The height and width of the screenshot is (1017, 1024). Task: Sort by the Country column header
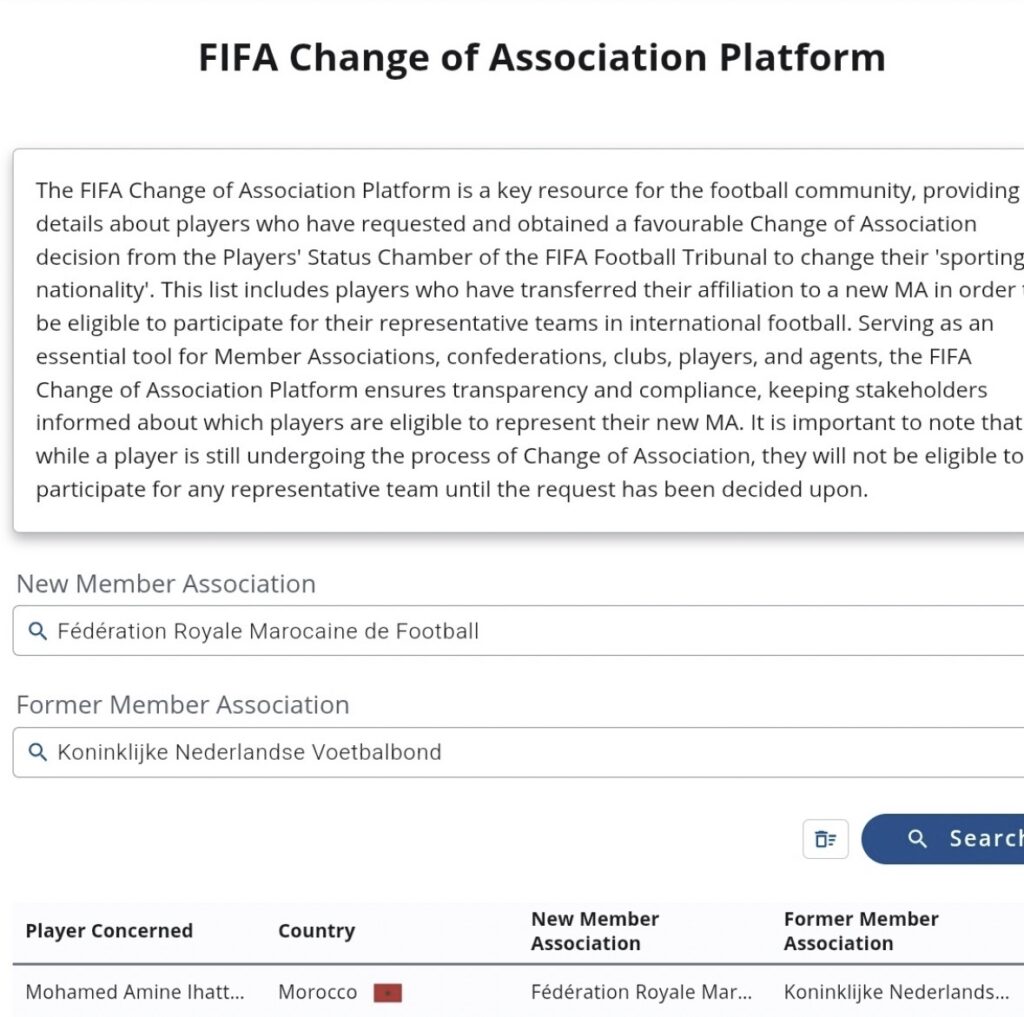(316, 931)
